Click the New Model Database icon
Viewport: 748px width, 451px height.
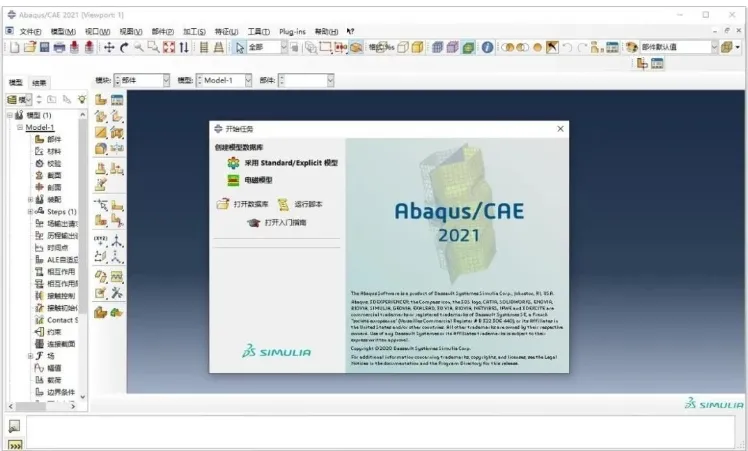pyautogui.click(x=15, y=47)
